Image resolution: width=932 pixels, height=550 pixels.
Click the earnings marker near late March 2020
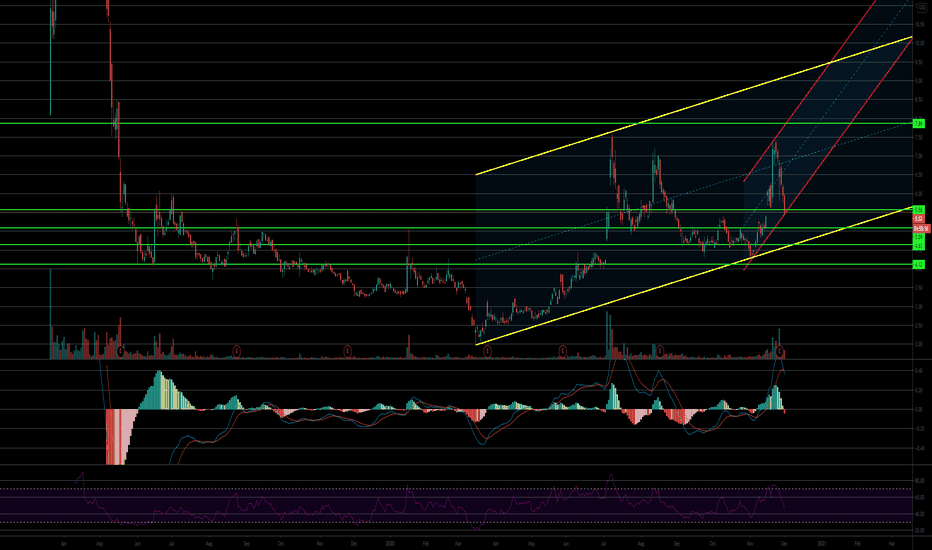pyautogui.click(x=487, y=351)
